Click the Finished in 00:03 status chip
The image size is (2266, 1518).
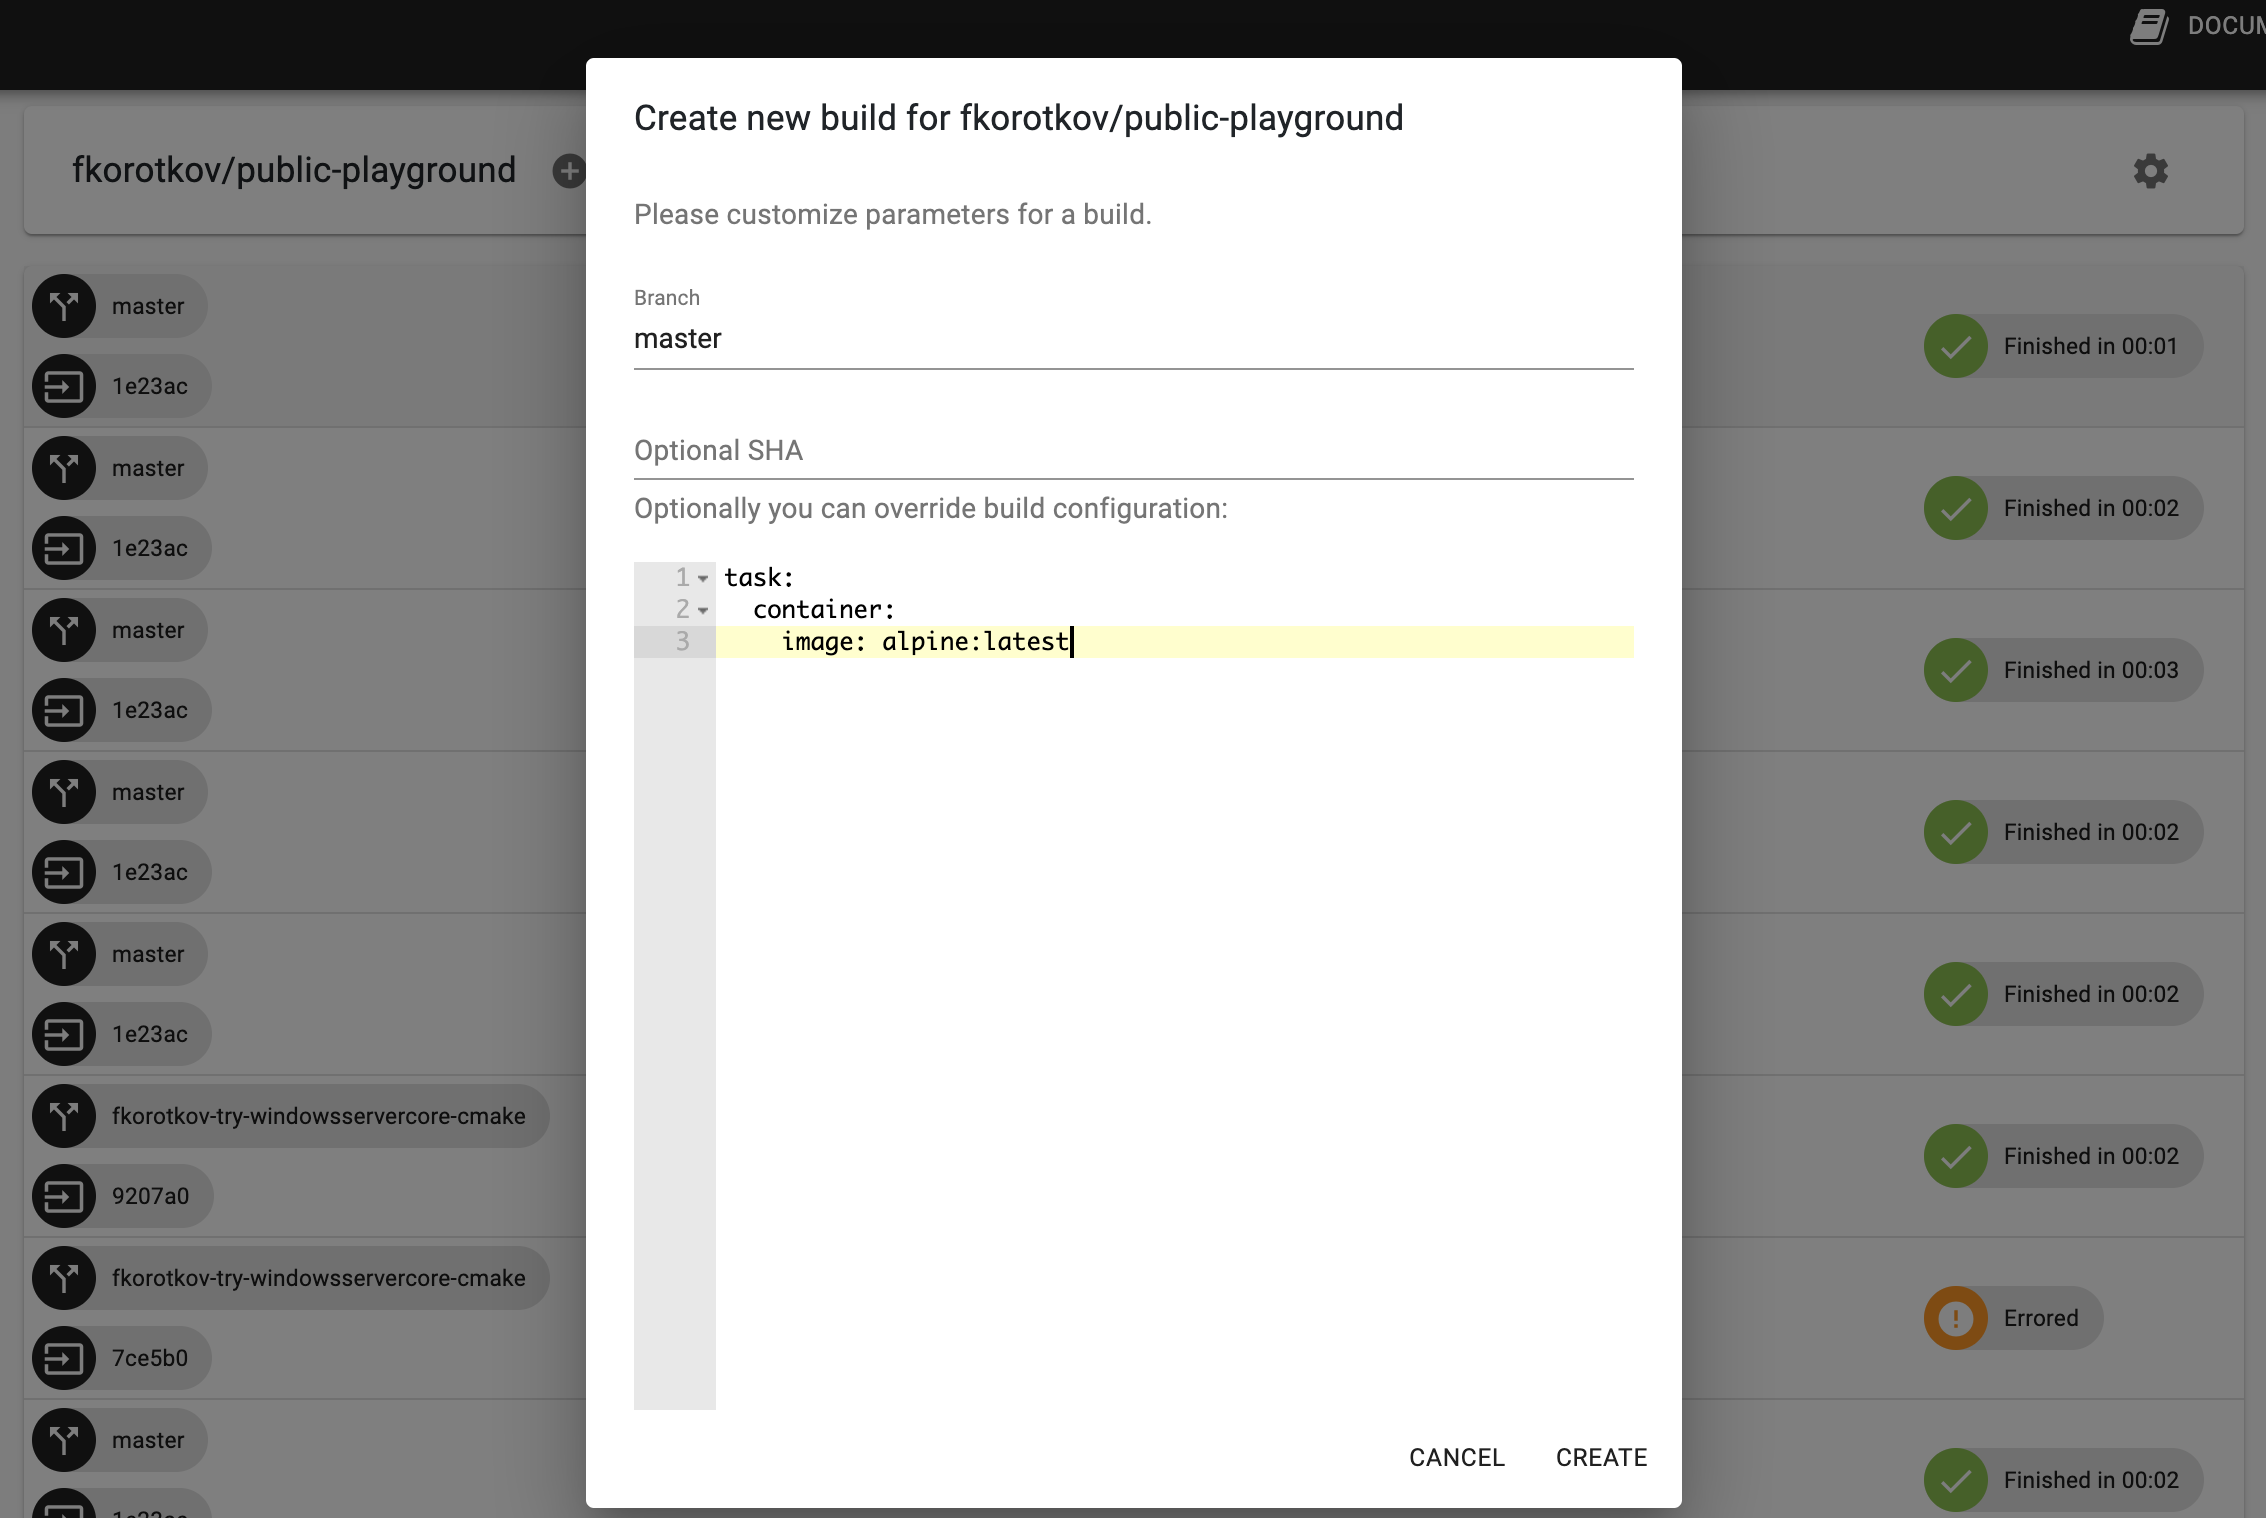coord(2062,669)
